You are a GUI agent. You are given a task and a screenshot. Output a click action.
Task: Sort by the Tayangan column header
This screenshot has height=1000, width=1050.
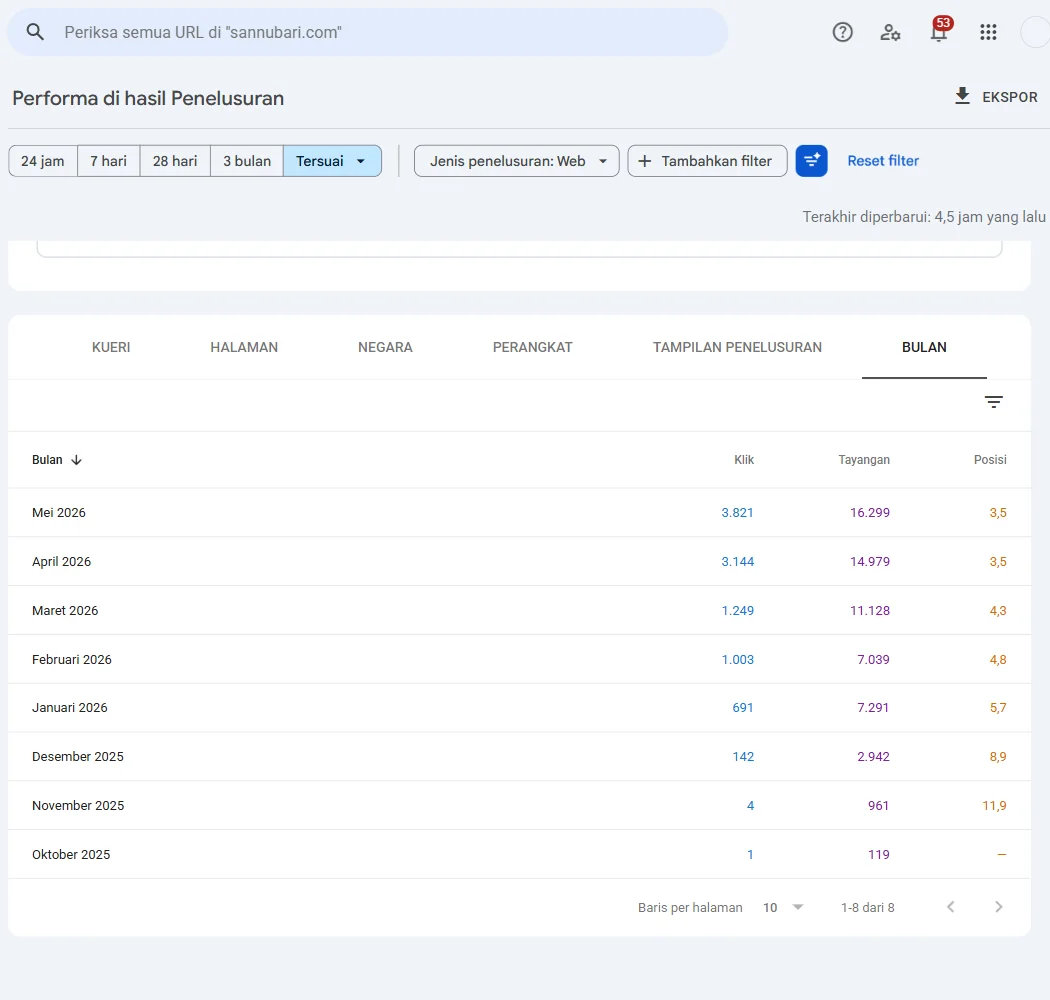(x=864, y=460)
